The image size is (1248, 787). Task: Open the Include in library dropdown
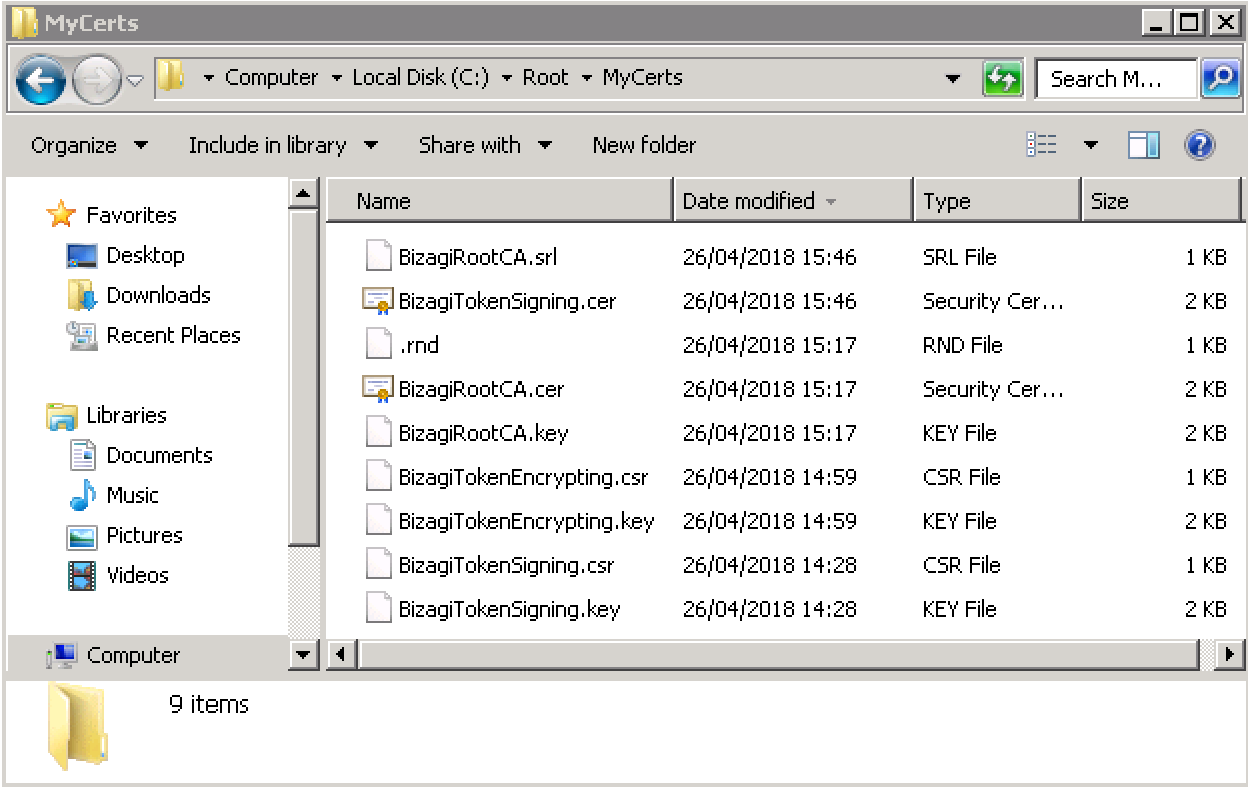click(283, 146)
